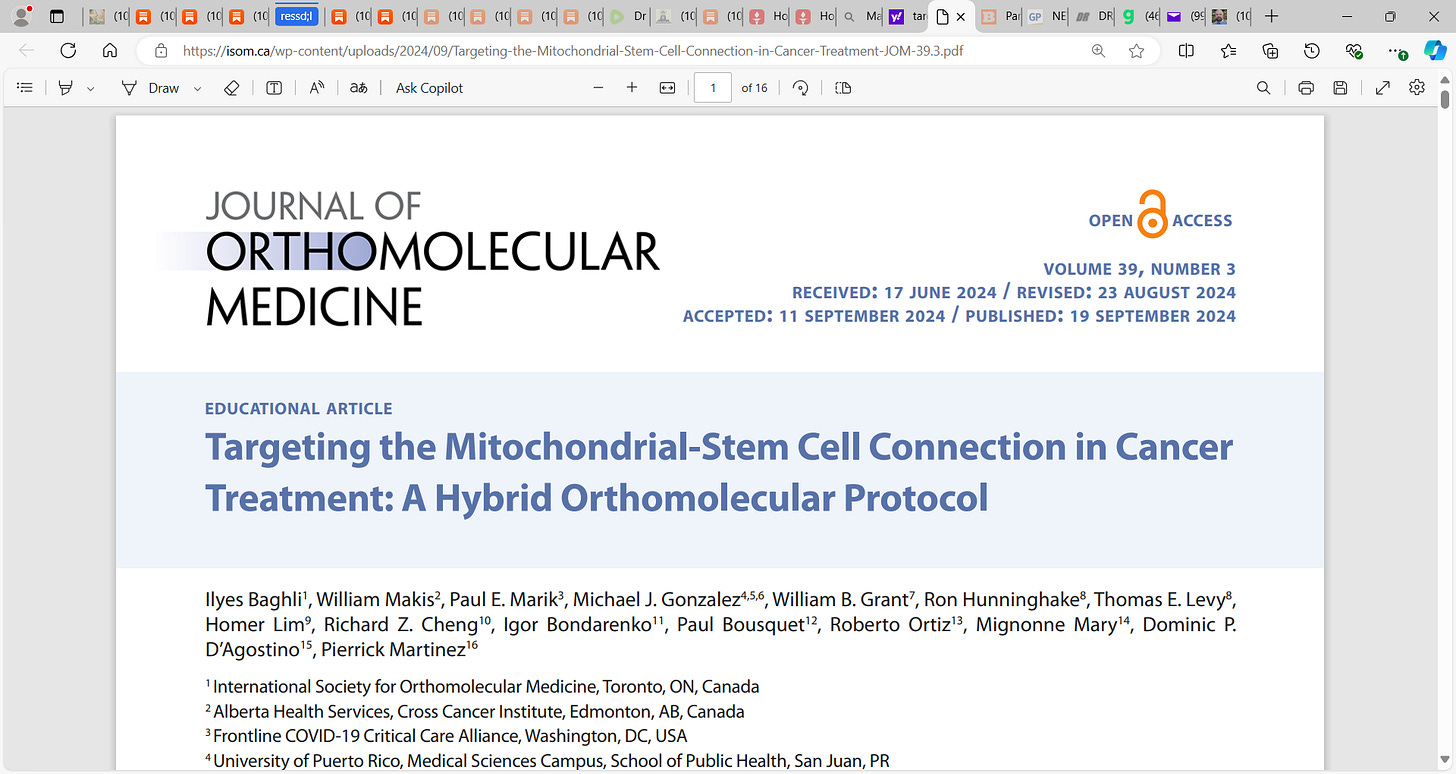Click the address bar zoom magnifier
This screenshot has height=774, width=1456.
pos(1098,51)
